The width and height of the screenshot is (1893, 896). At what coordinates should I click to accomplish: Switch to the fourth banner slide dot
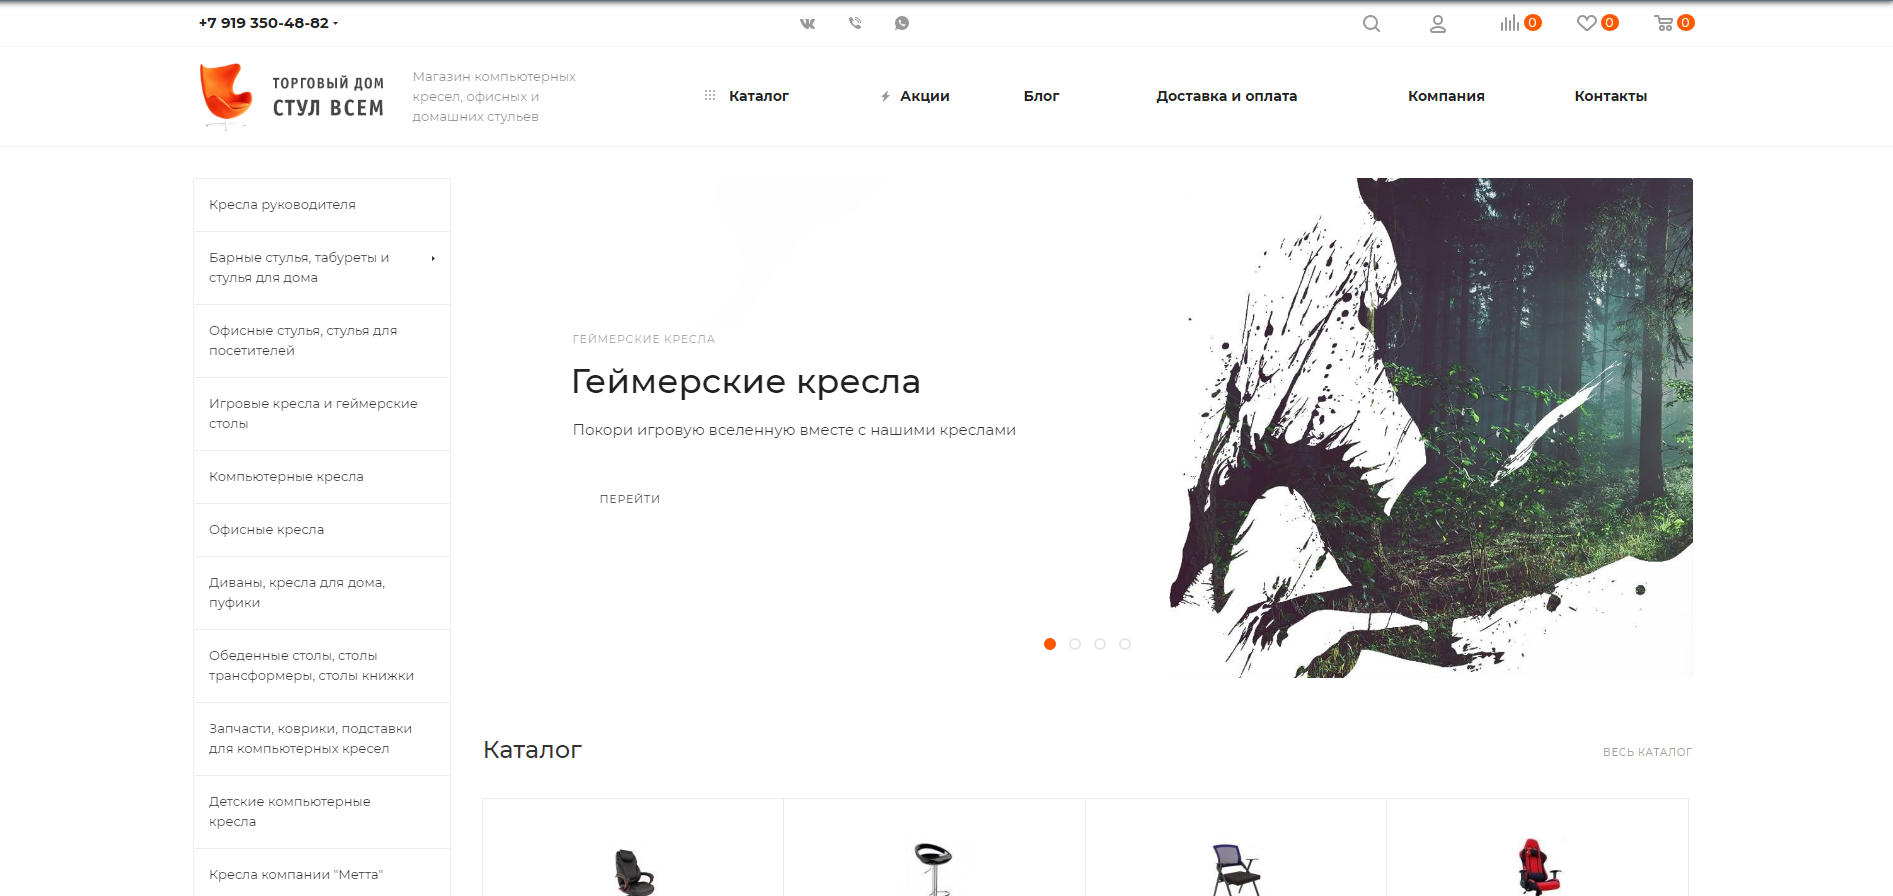[1125, 644]
